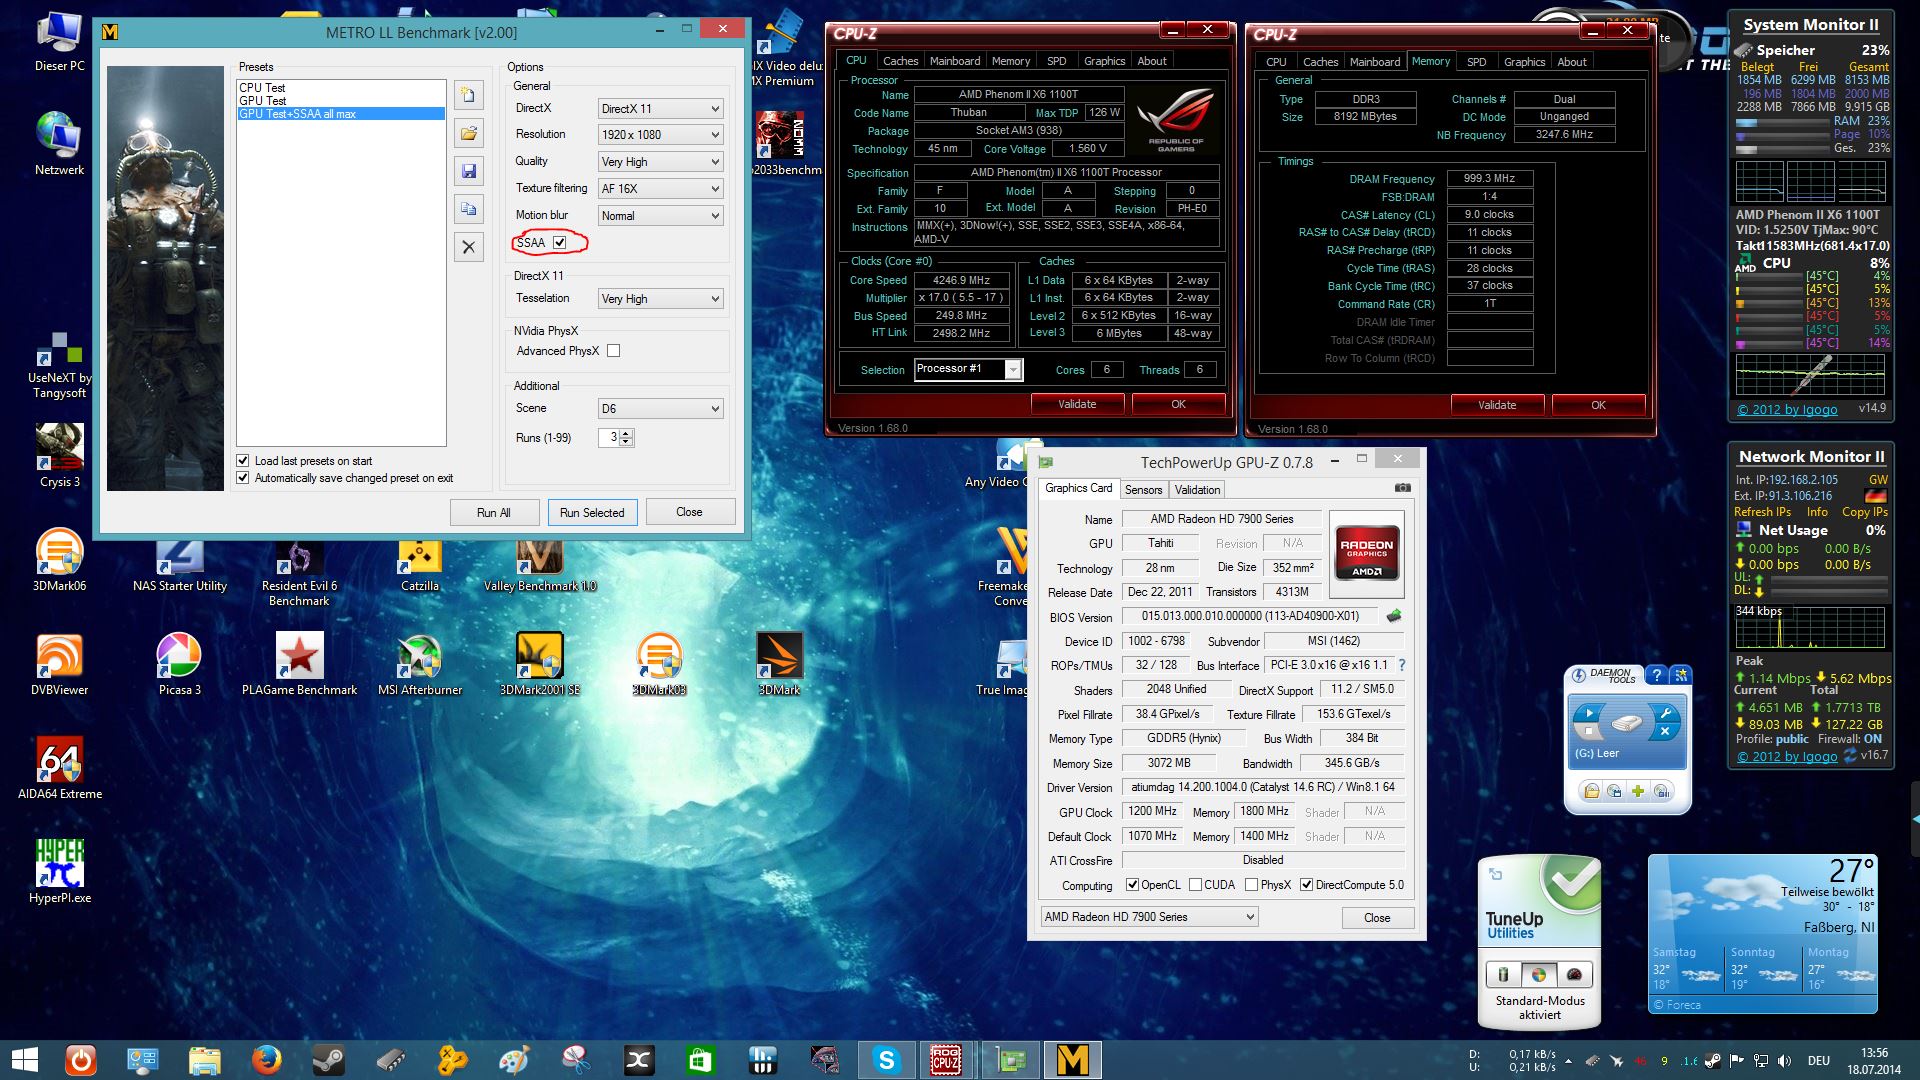Expand the Tesselation dropdown
The width and height of the screenshot is (1920, 1080).
coord(660,299)
